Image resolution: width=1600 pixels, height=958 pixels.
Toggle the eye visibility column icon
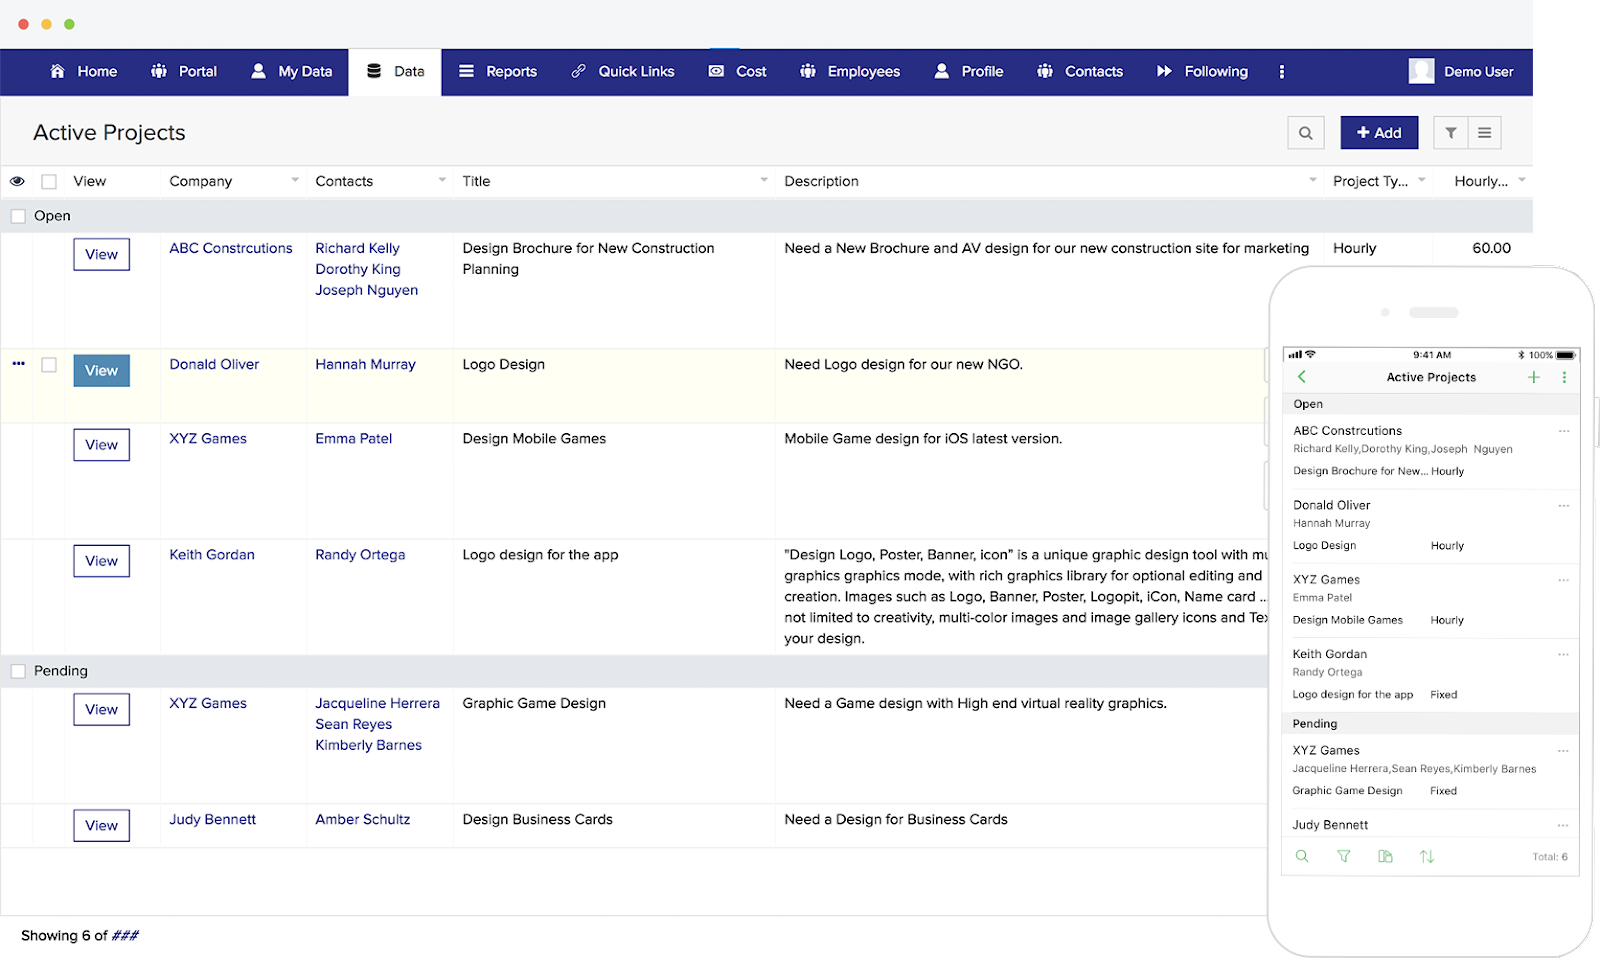[x=17, y=181]
